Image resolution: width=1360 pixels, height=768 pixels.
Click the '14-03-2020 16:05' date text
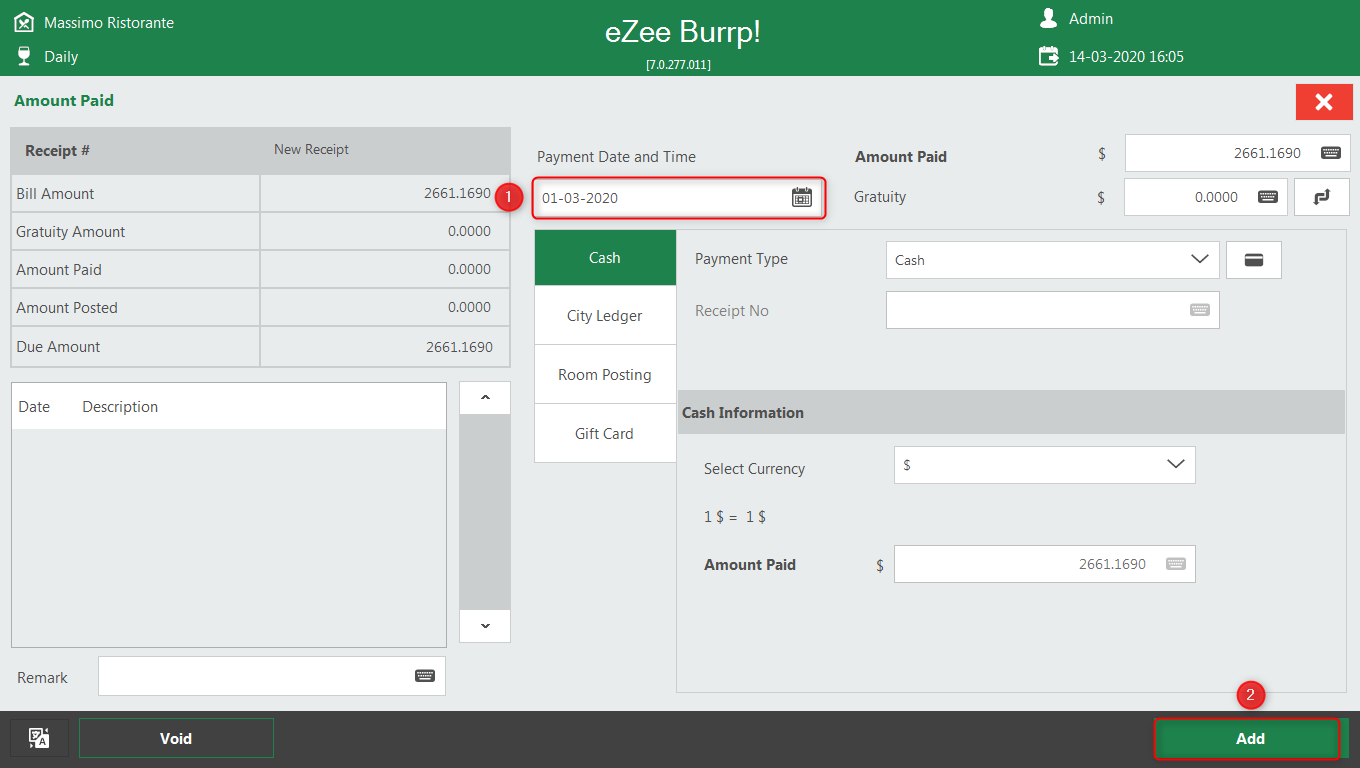point(1126,57)
